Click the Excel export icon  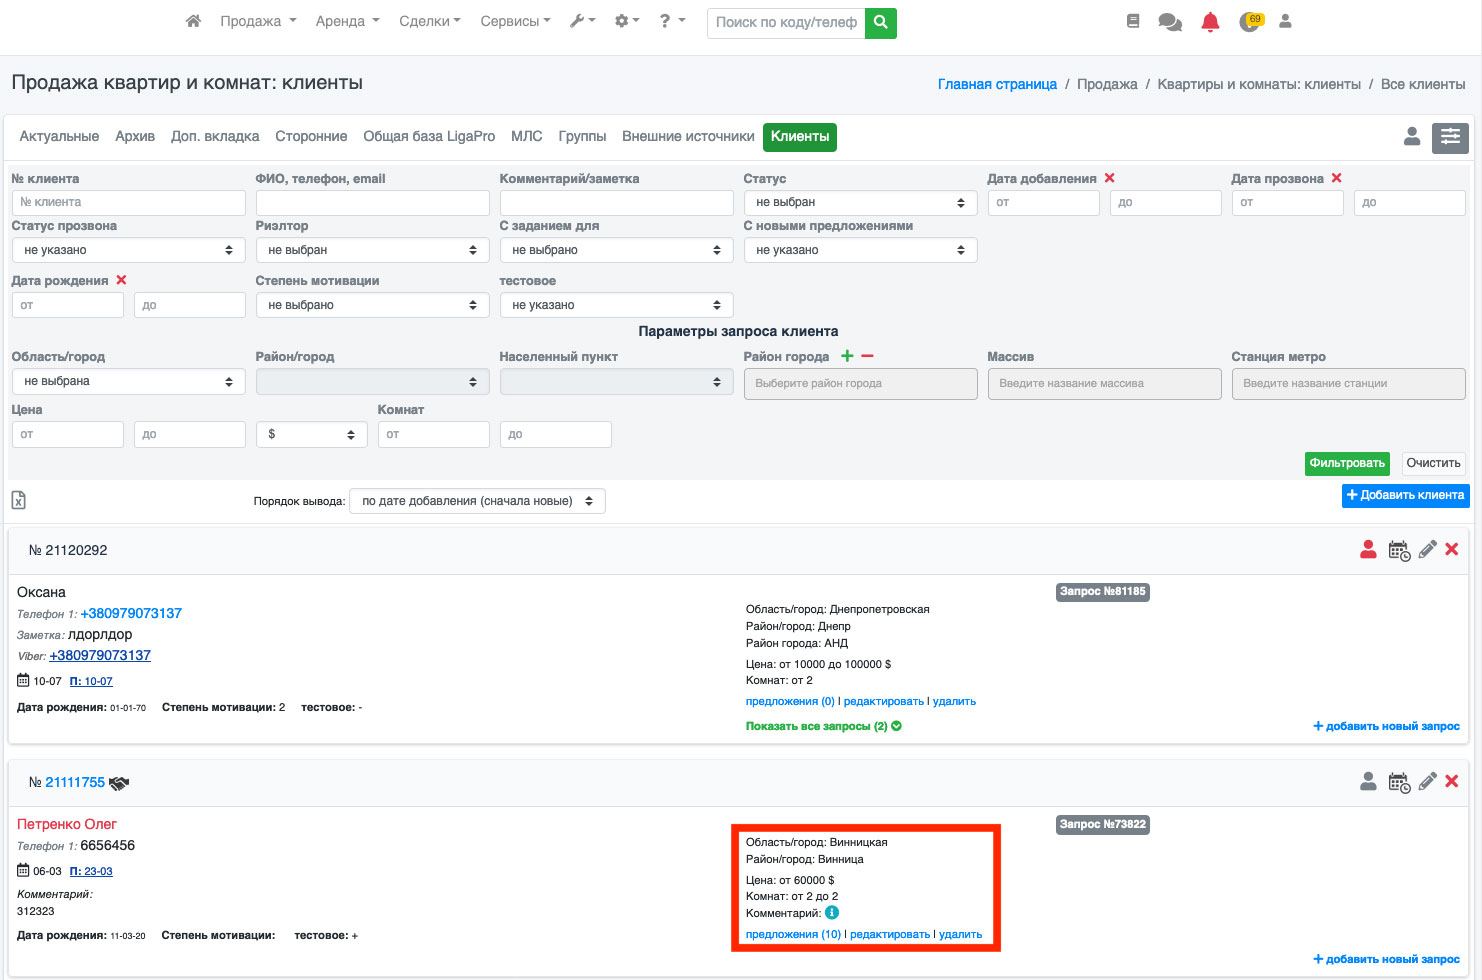[19, 500]
